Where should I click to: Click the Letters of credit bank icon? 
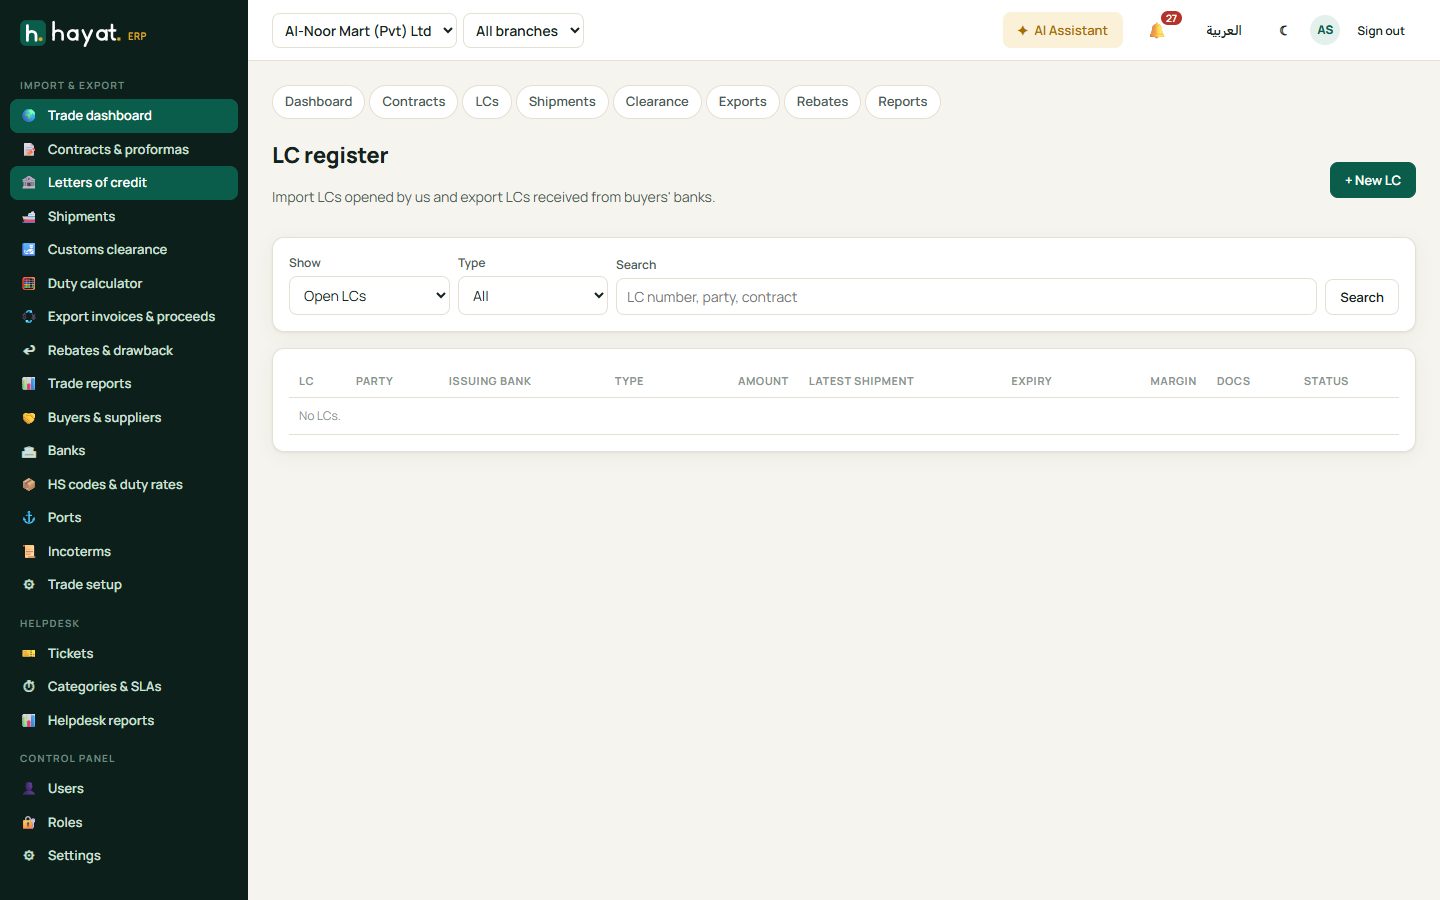tap(29, 183)
